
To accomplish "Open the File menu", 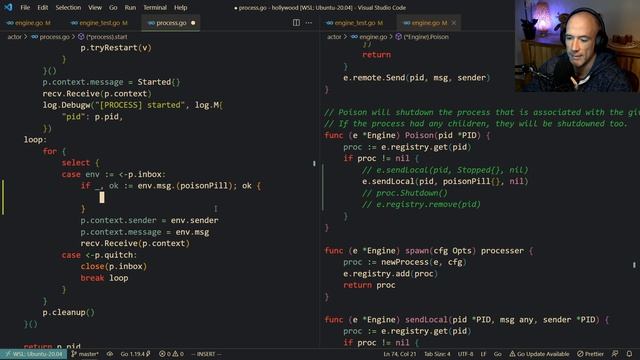I will pos(25,7).
